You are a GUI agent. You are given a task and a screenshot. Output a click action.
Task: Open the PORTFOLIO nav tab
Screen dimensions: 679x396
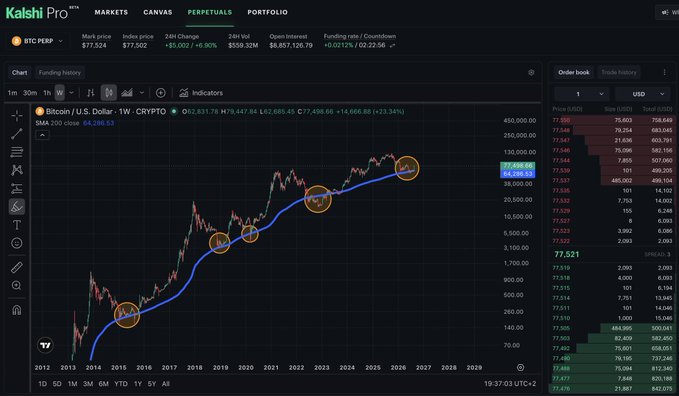268,12
